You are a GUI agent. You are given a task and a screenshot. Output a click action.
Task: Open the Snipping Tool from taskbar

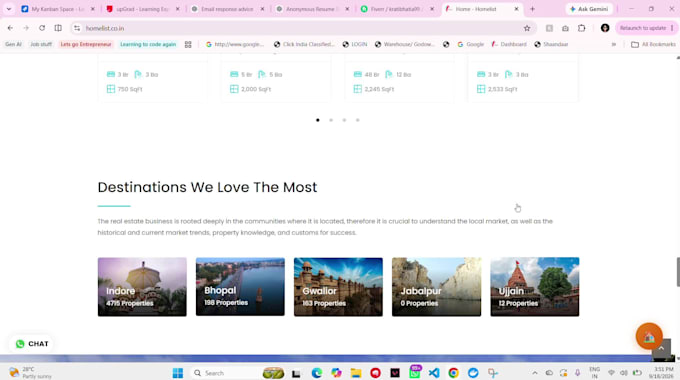click(x=493, y=373)
